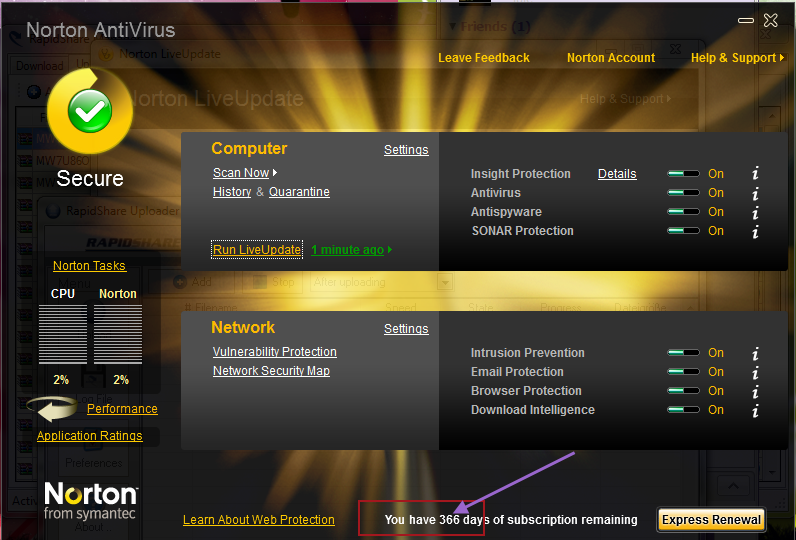Open Vulnerability Protection
Viewport: 796px width, 540px height.
tap(275, 352)
